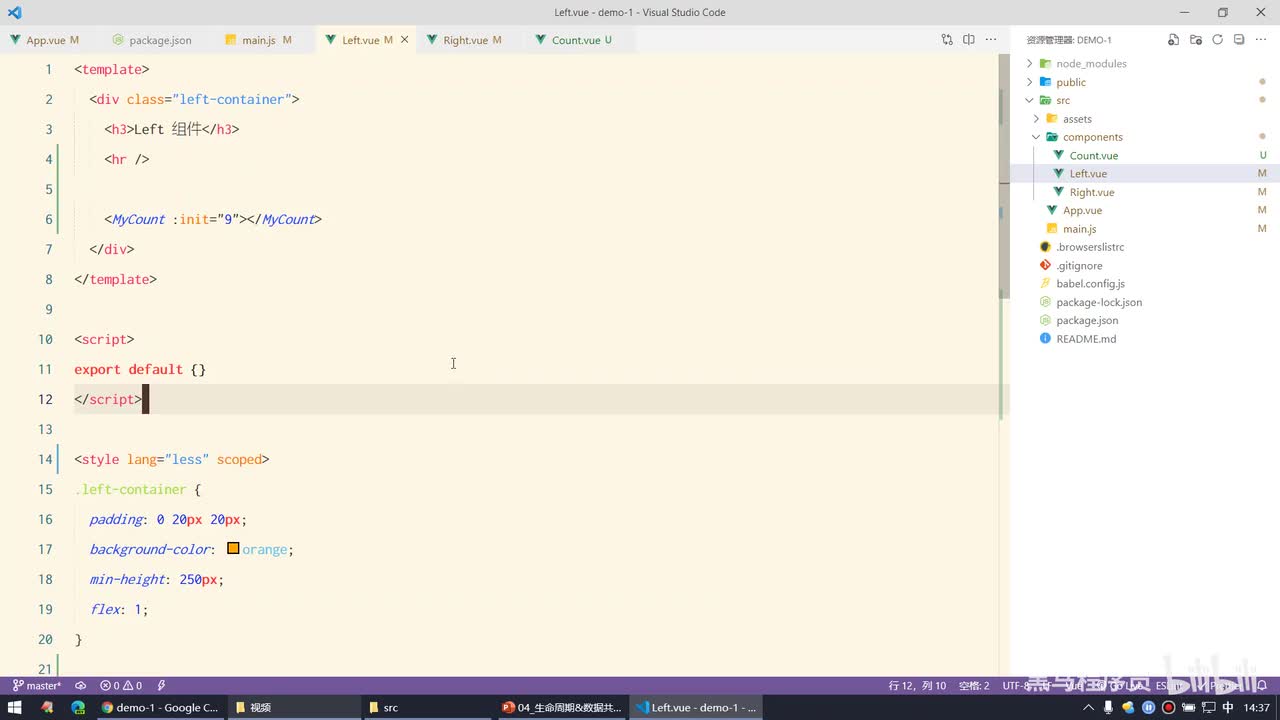Open package.json in explorer tree
The height and width of the screenshot is (720, 1280).
[x=1087, y=321]
